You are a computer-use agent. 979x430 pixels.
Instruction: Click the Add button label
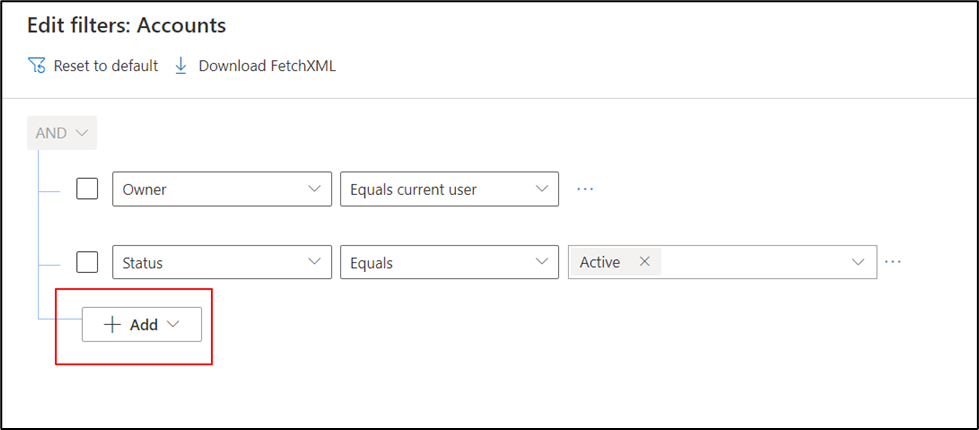point(144,324)
